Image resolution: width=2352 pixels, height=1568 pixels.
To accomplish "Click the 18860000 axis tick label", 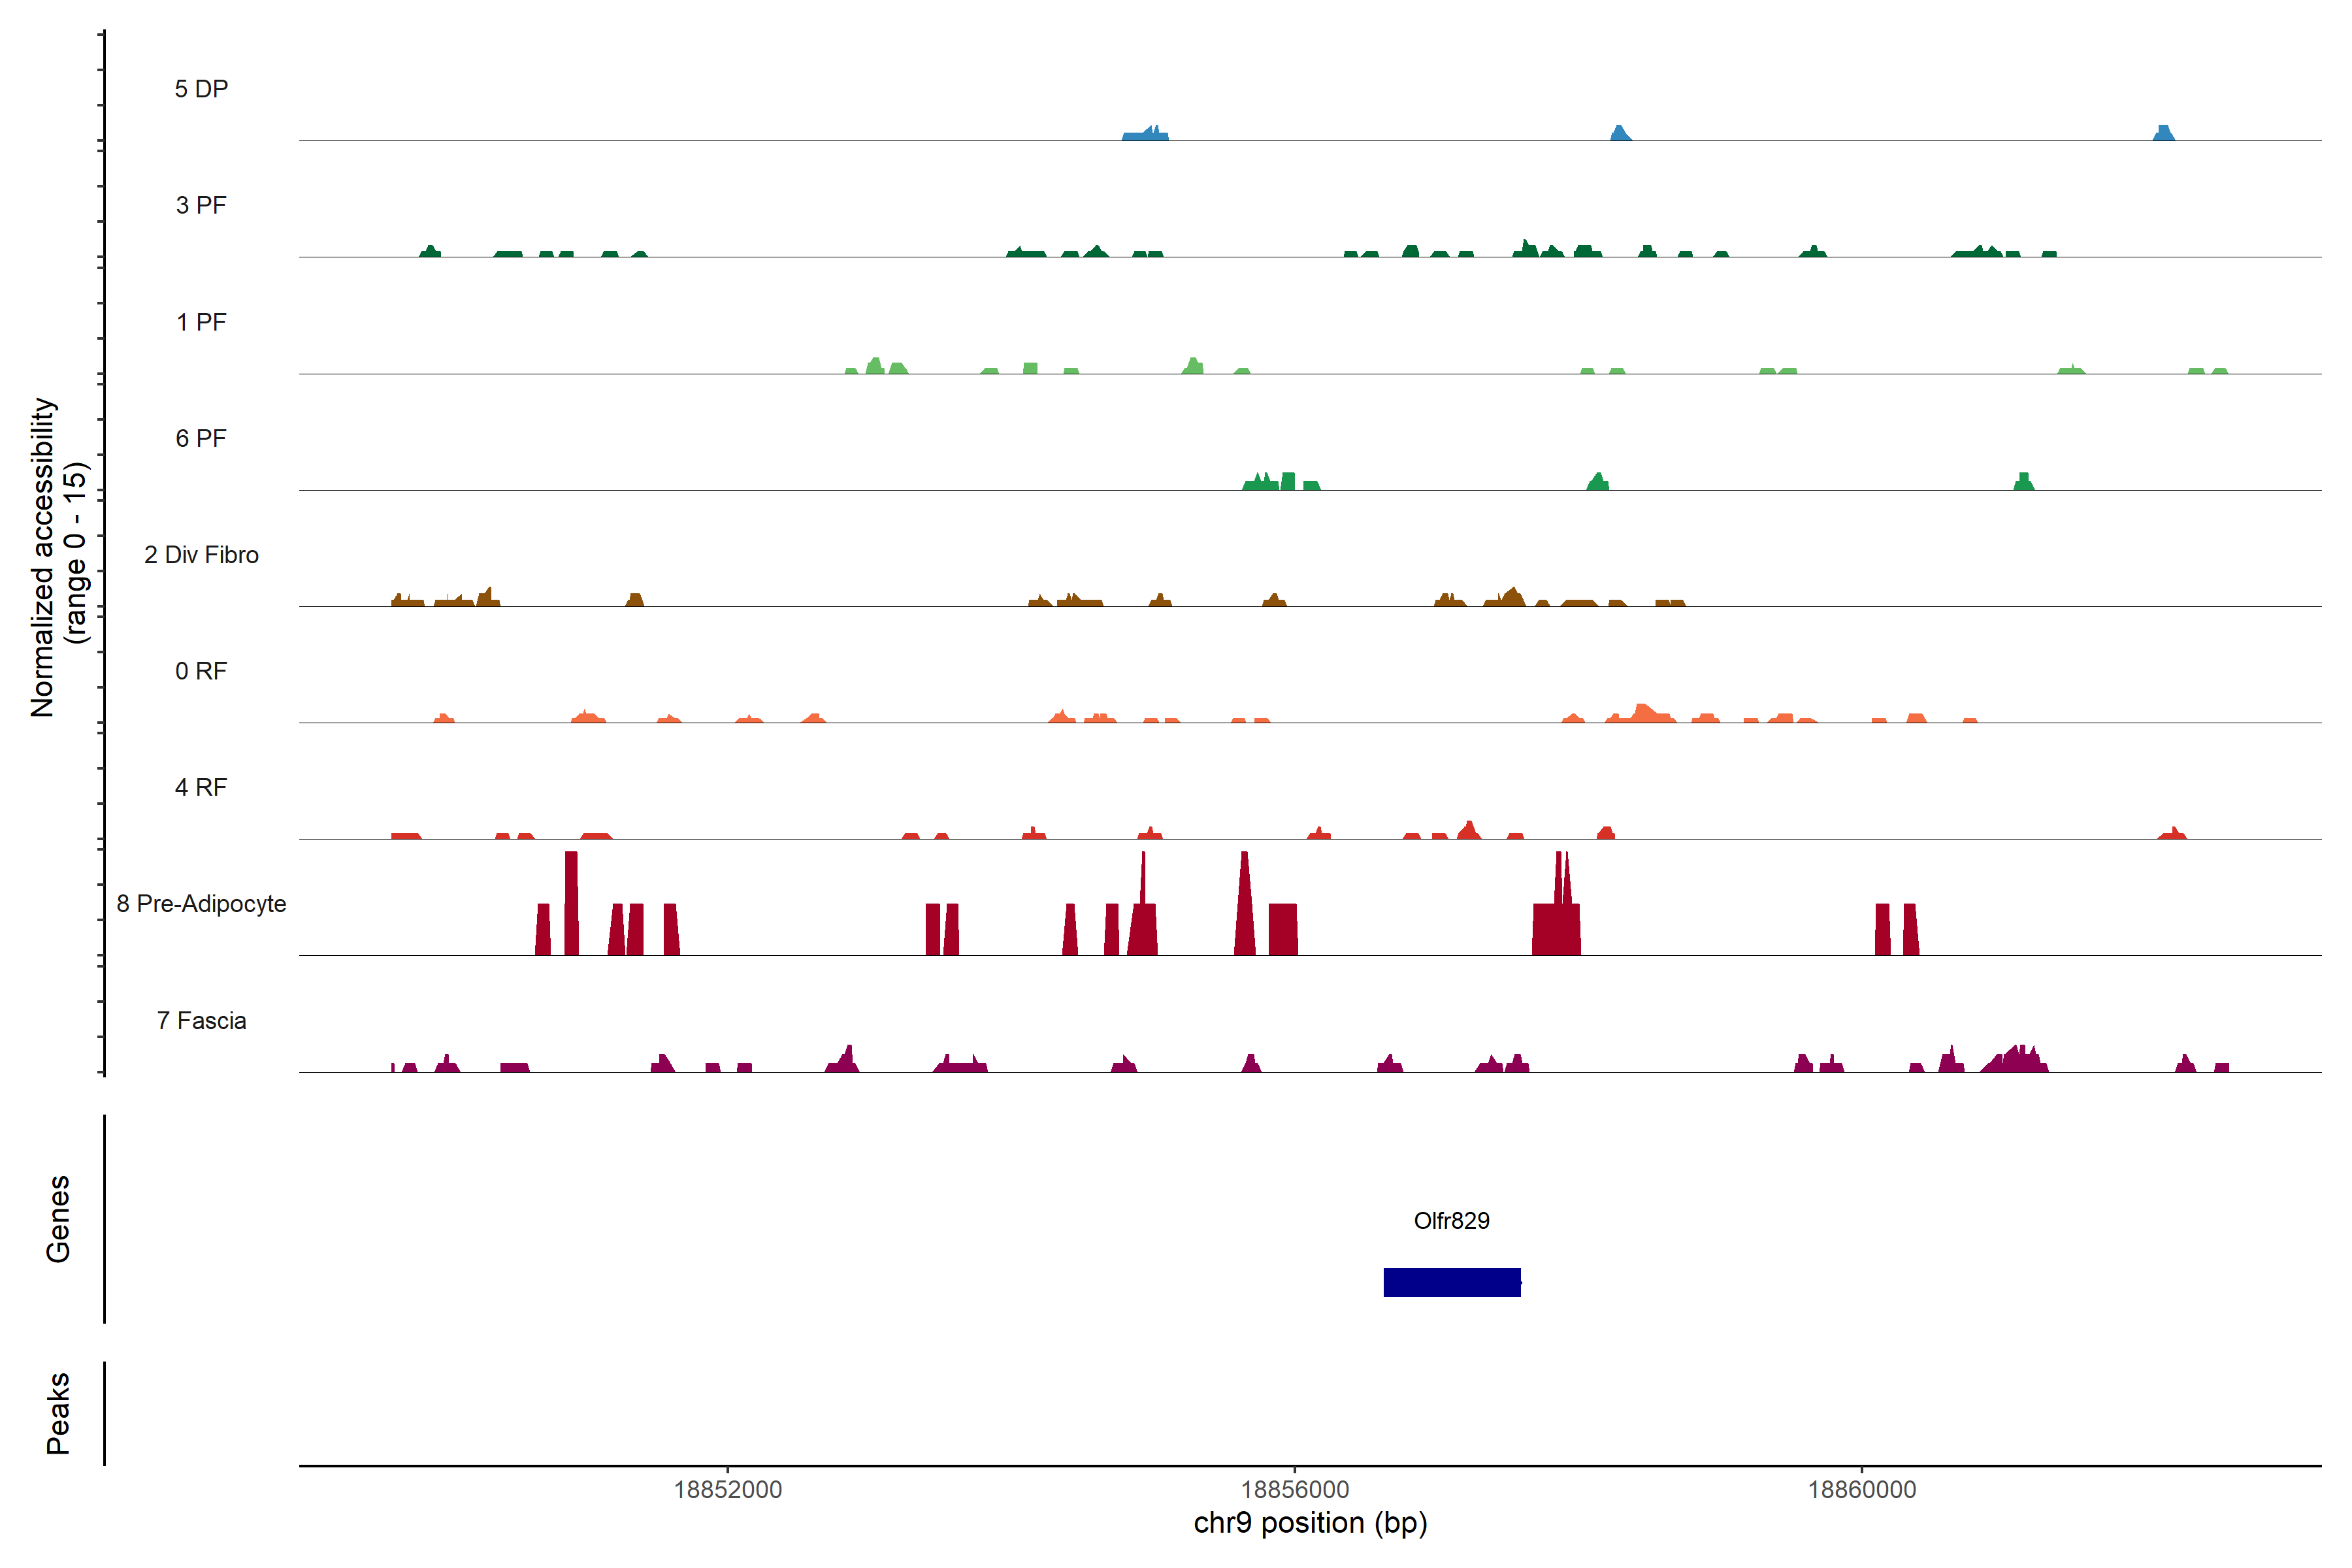I will (1862, 1489).
